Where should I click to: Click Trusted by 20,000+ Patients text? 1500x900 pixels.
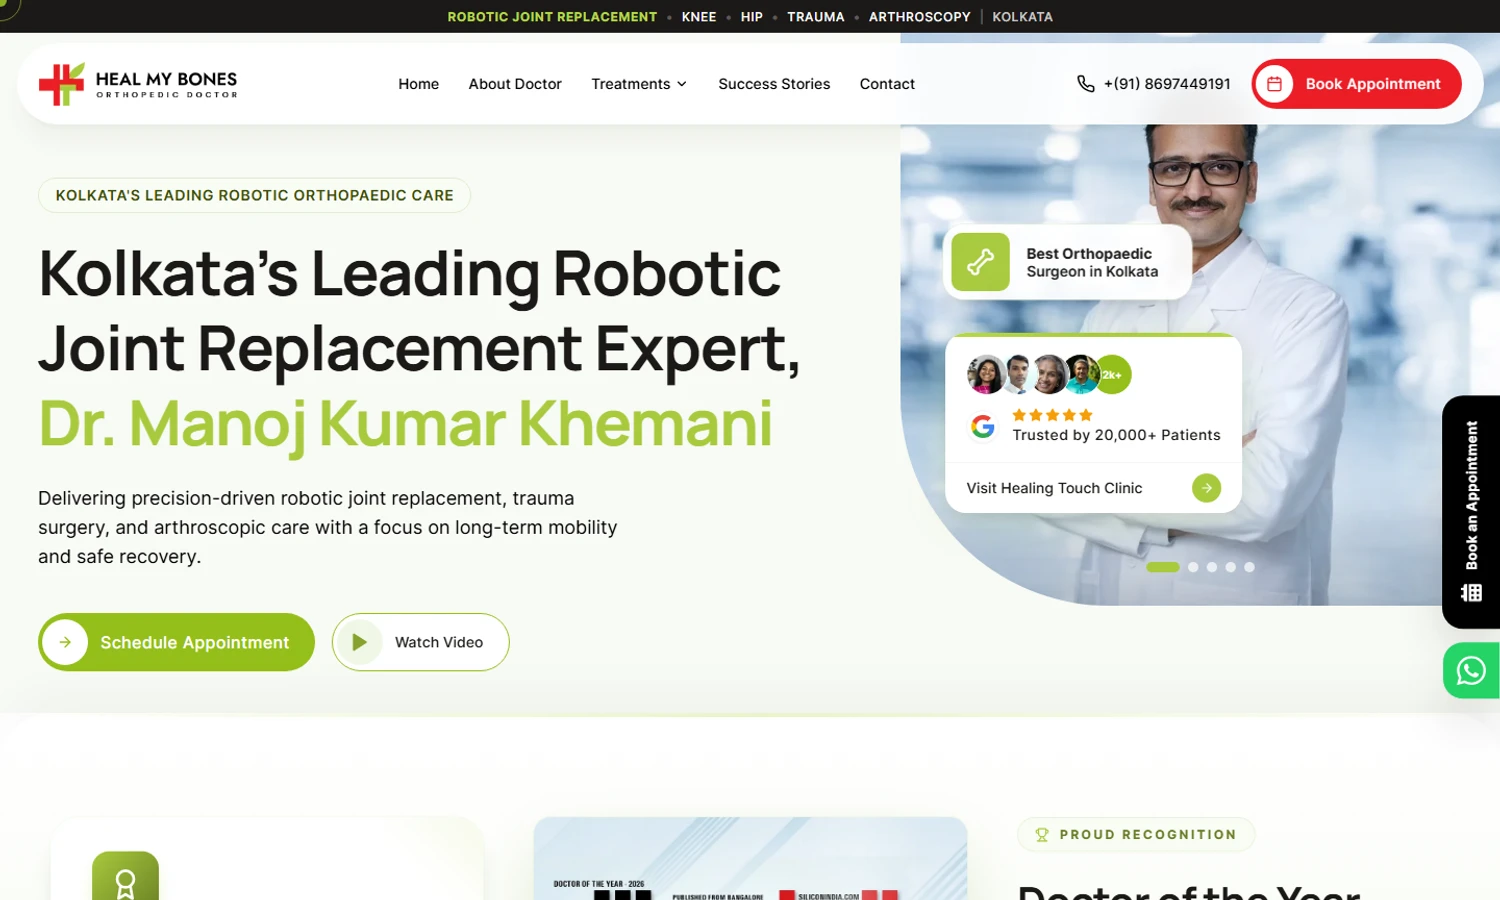[1116, 435]
